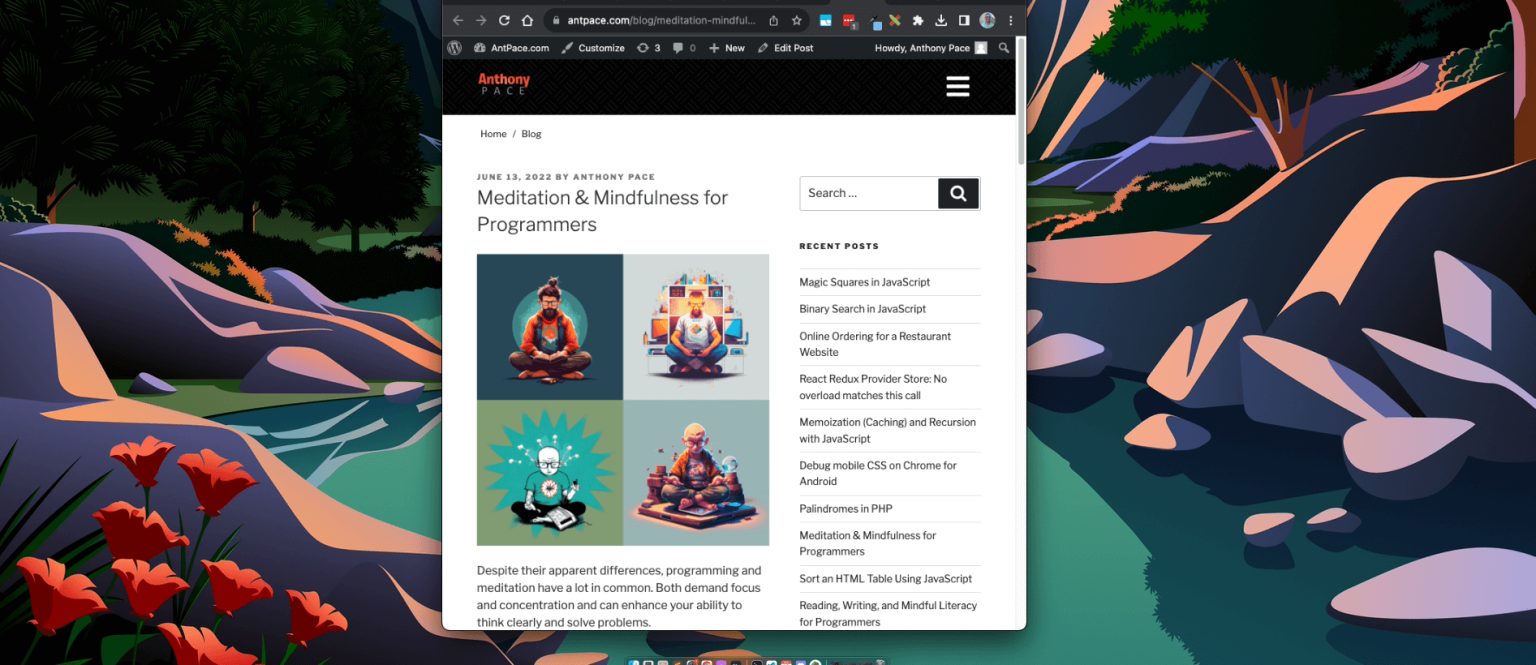The image size is (1536, 665).
Task: Open the New menu in the admin bar
Action: tap(727, 47)
